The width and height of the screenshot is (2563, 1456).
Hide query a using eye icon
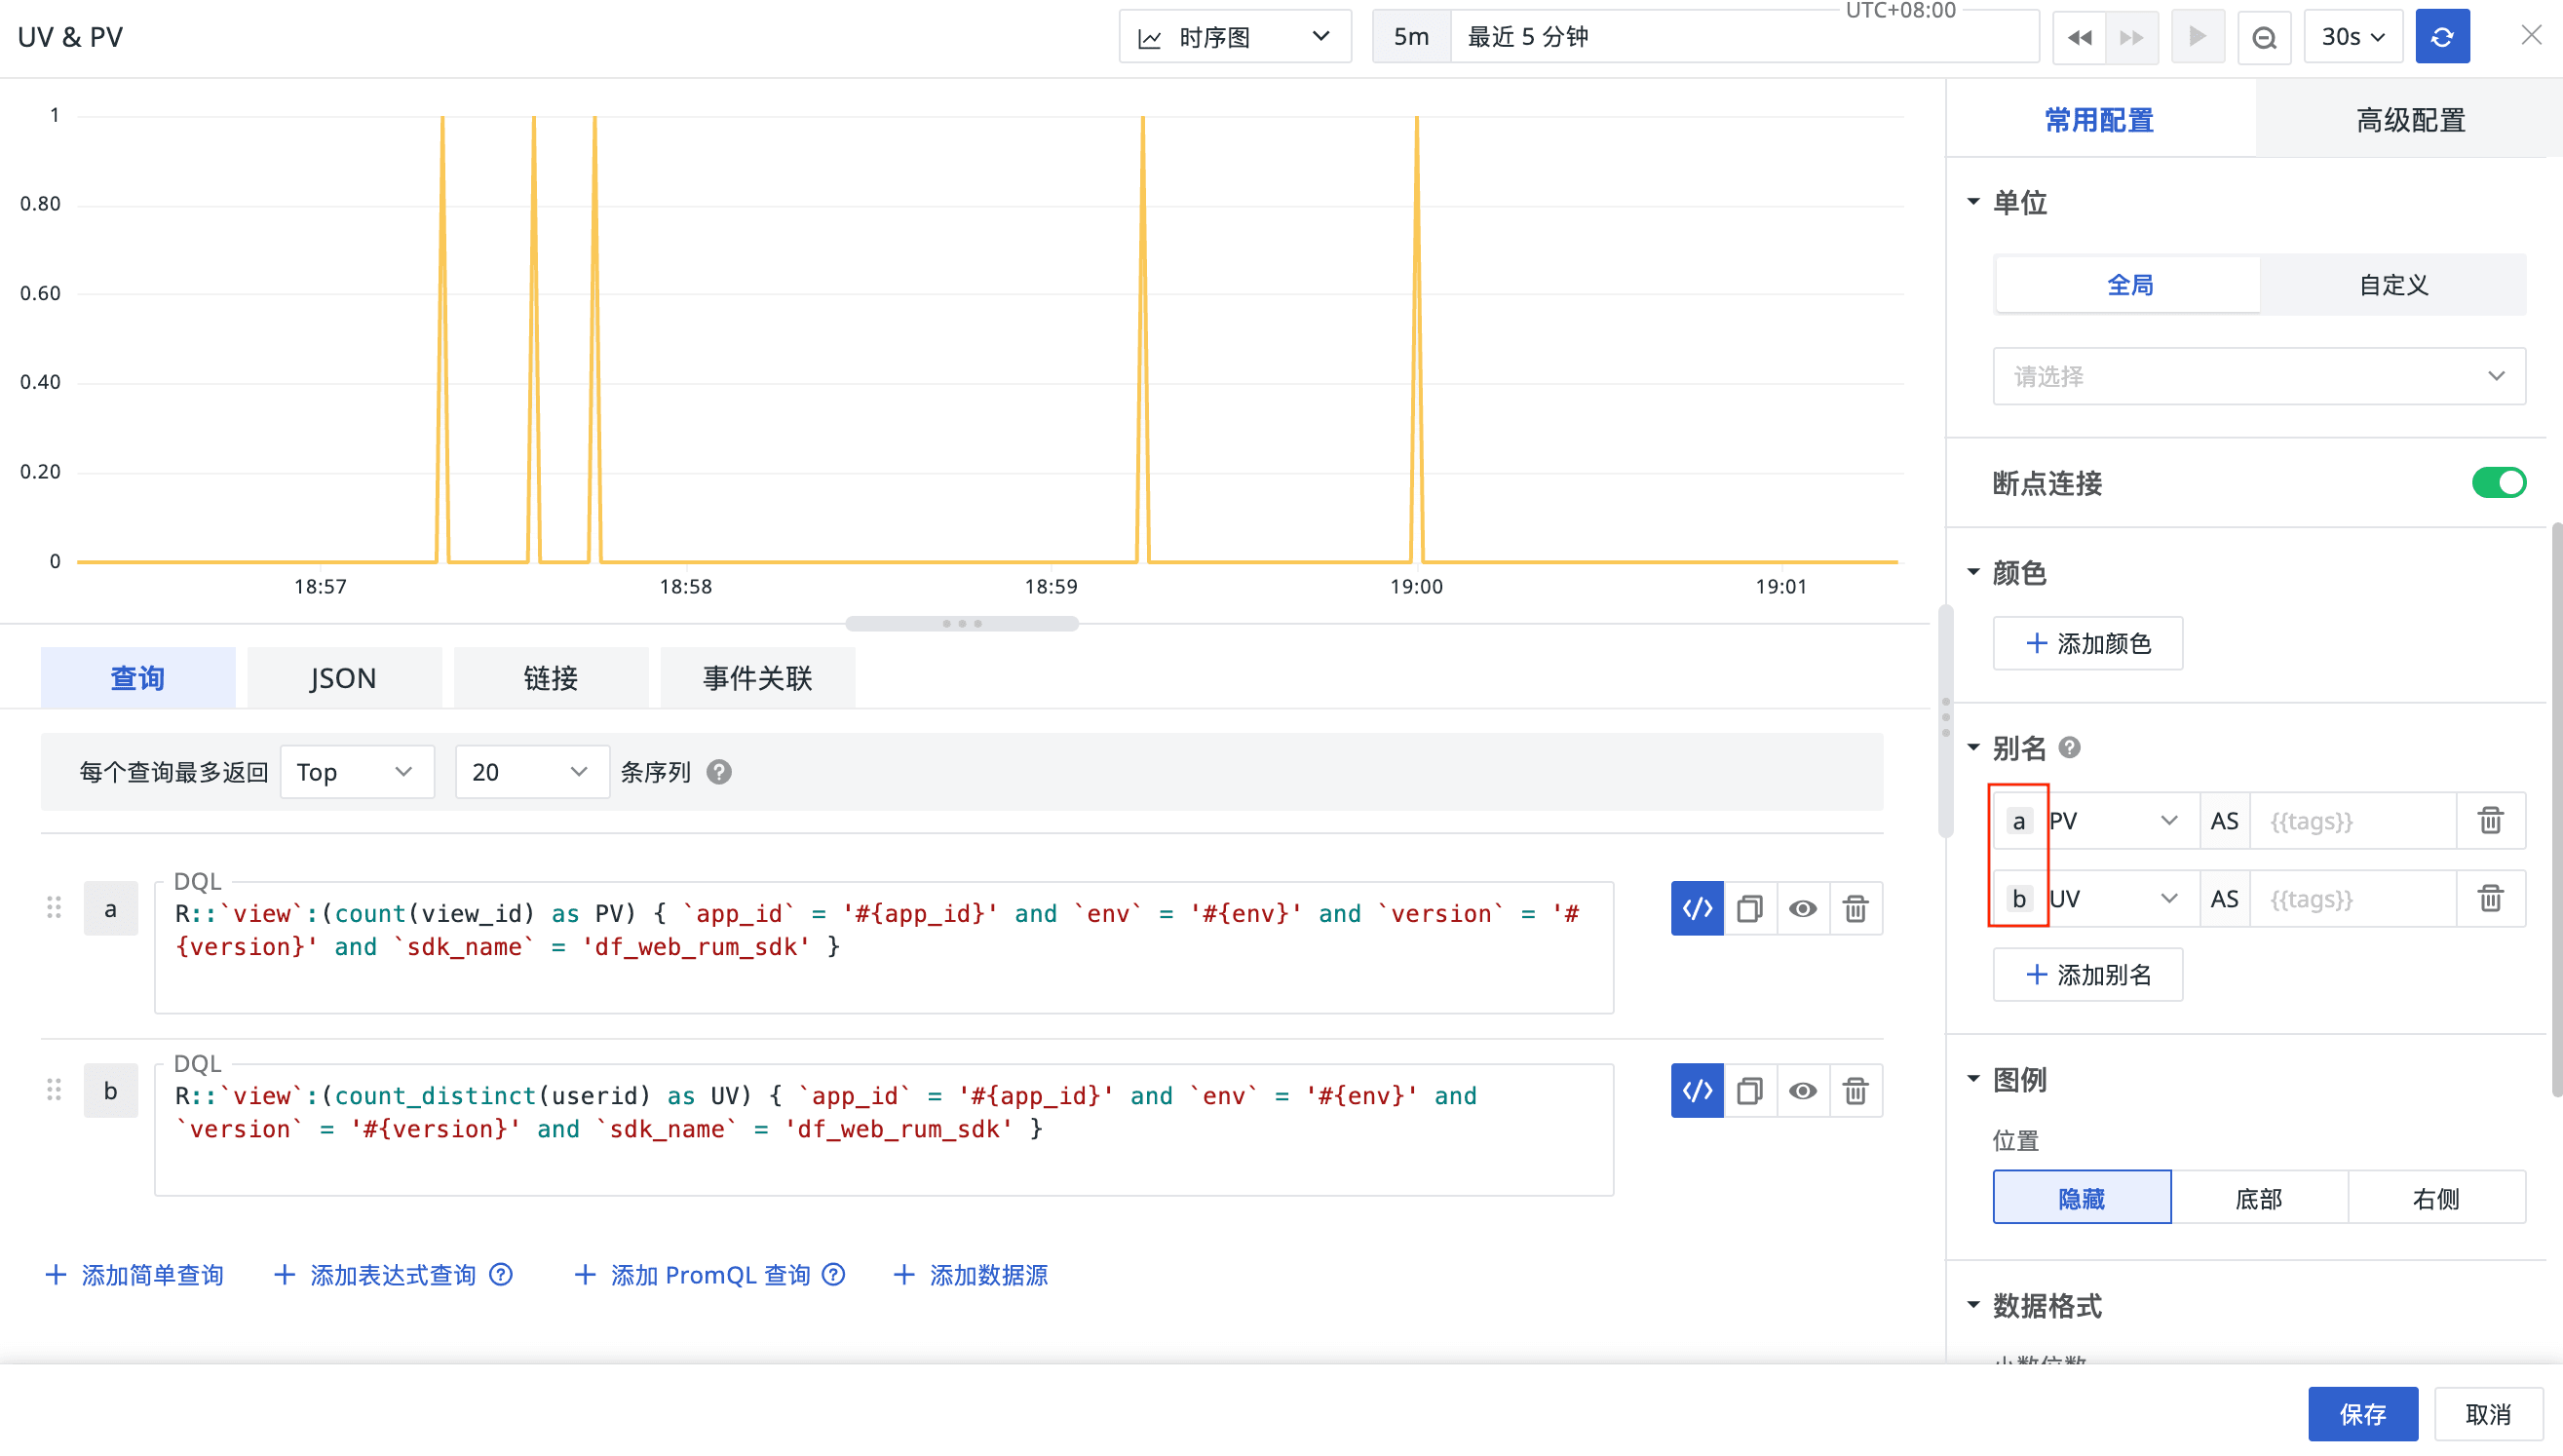point(1802,908)
